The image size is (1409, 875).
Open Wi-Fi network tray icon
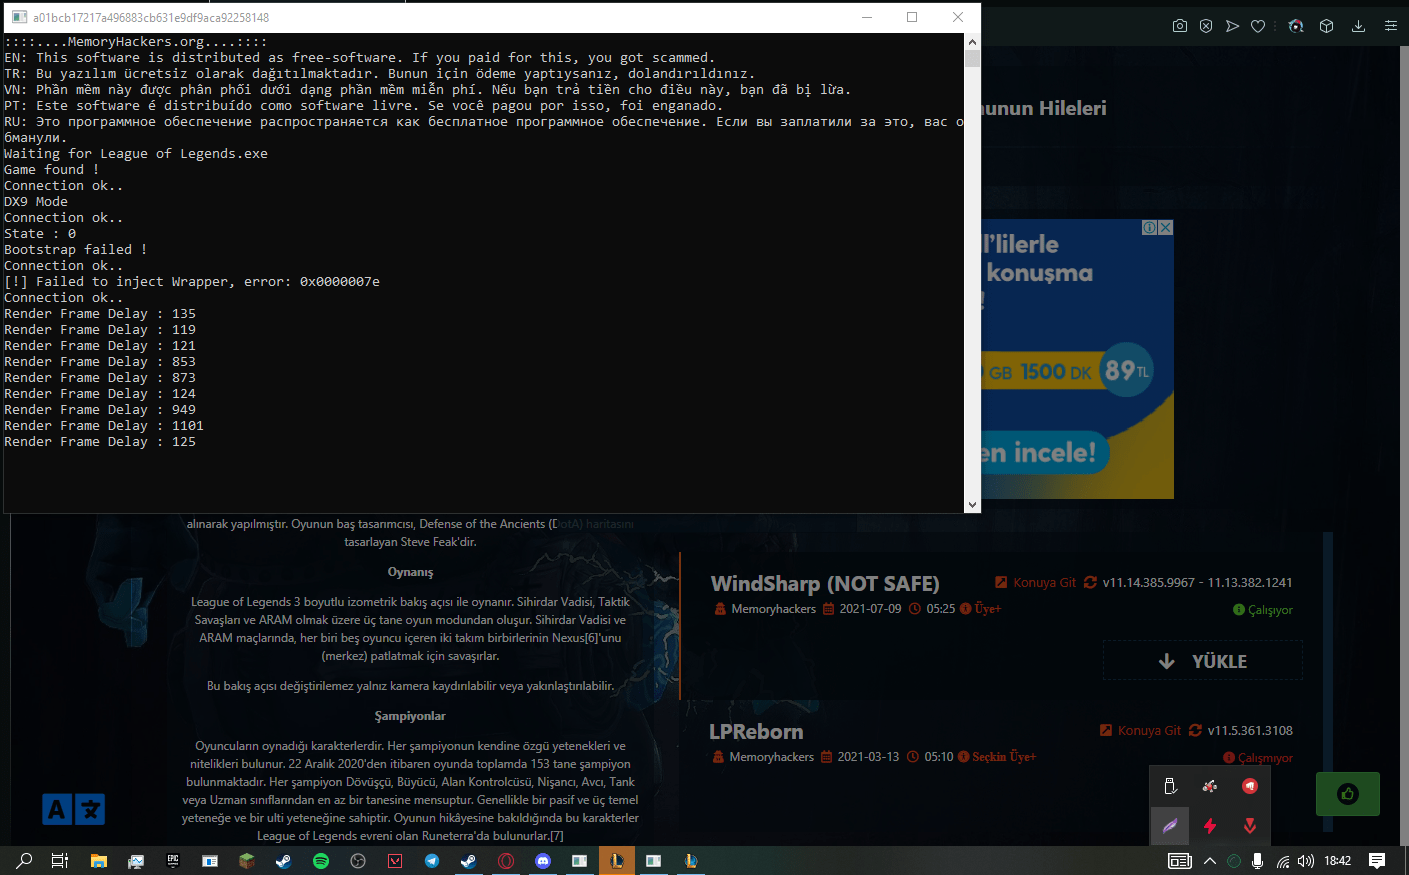(x=1283, y=861)
